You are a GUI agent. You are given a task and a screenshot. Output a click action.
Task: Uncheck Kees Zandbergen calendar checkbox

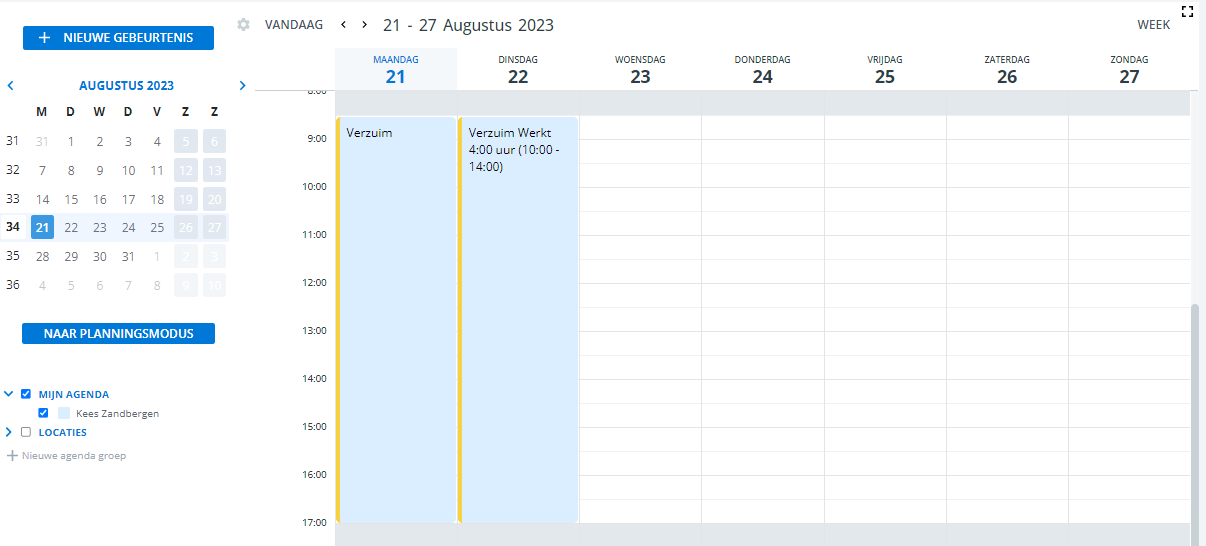click(43, 413)
